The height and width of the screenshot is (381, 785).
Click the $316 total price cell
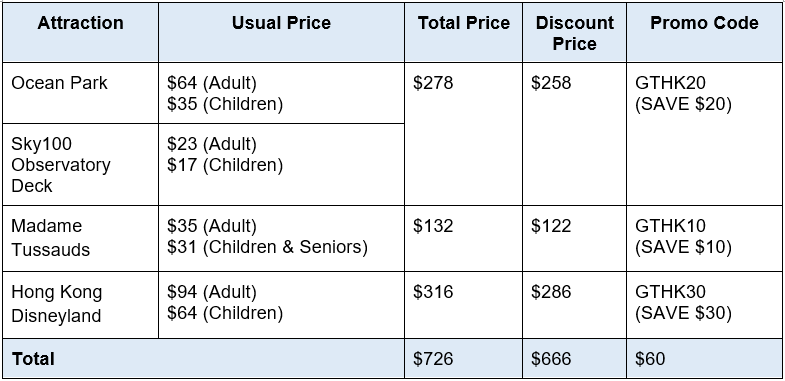464,305
